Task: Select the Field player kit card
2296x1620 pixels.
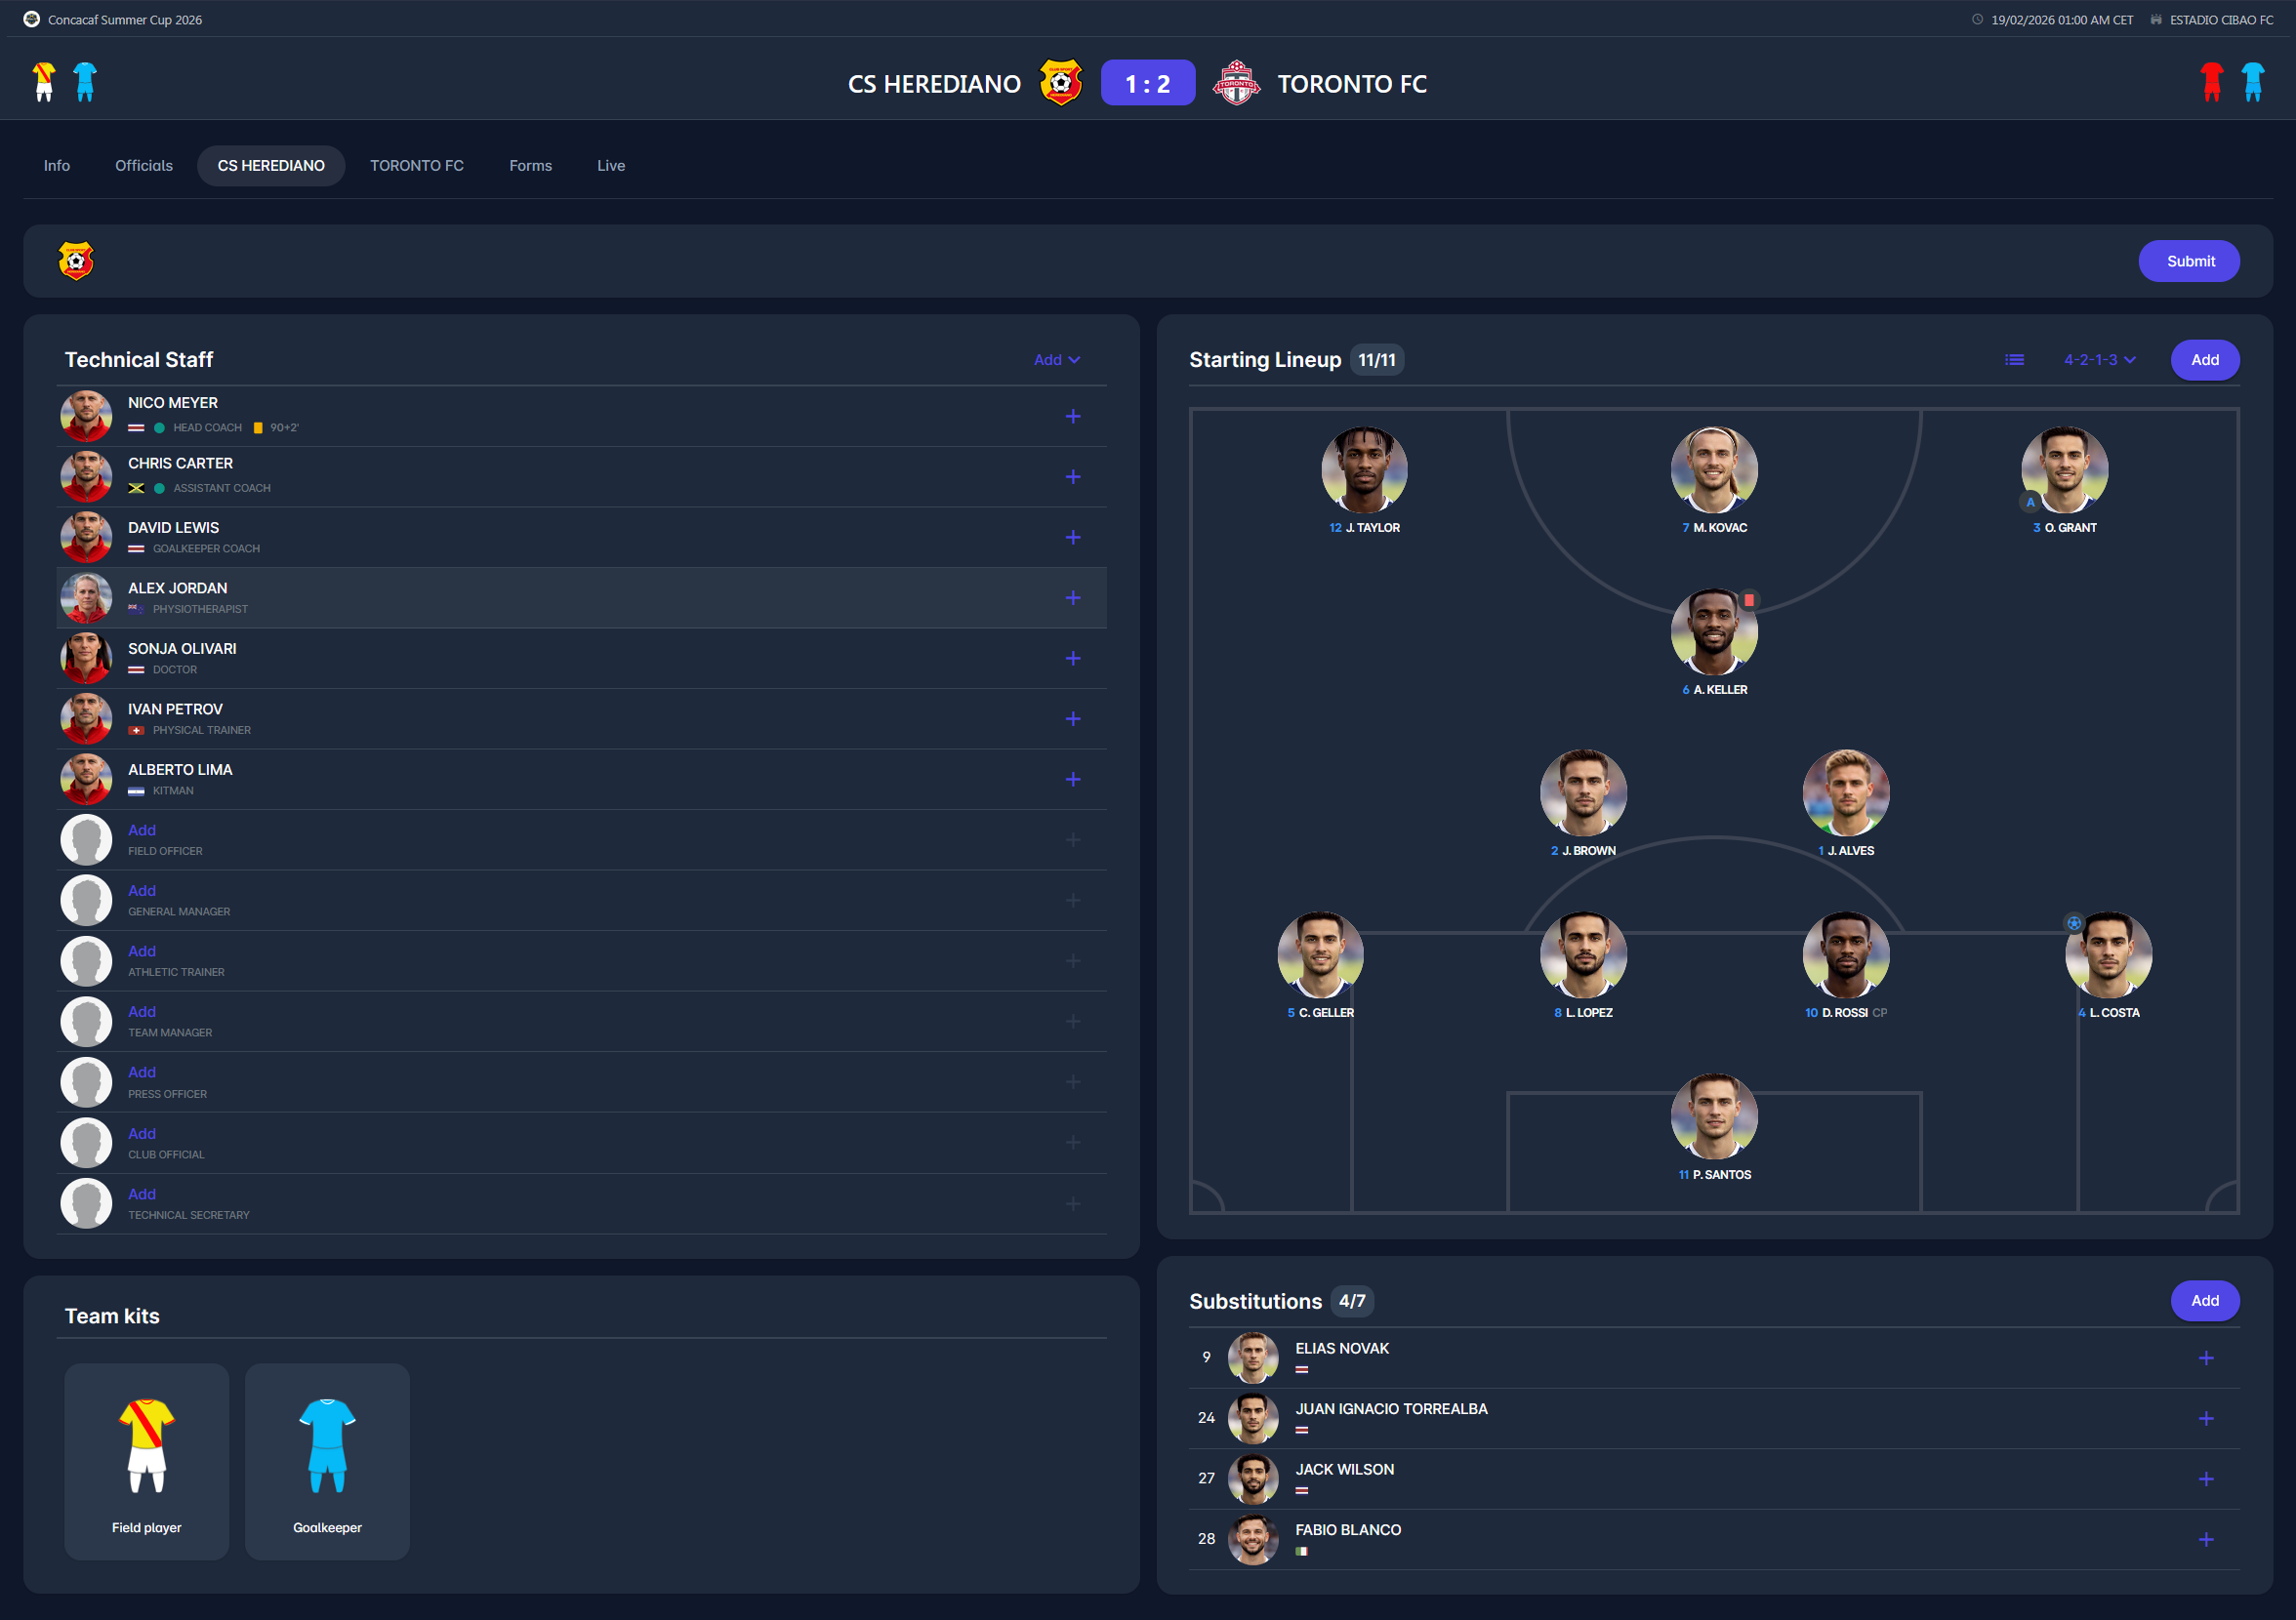Action: pos(146,1461)
